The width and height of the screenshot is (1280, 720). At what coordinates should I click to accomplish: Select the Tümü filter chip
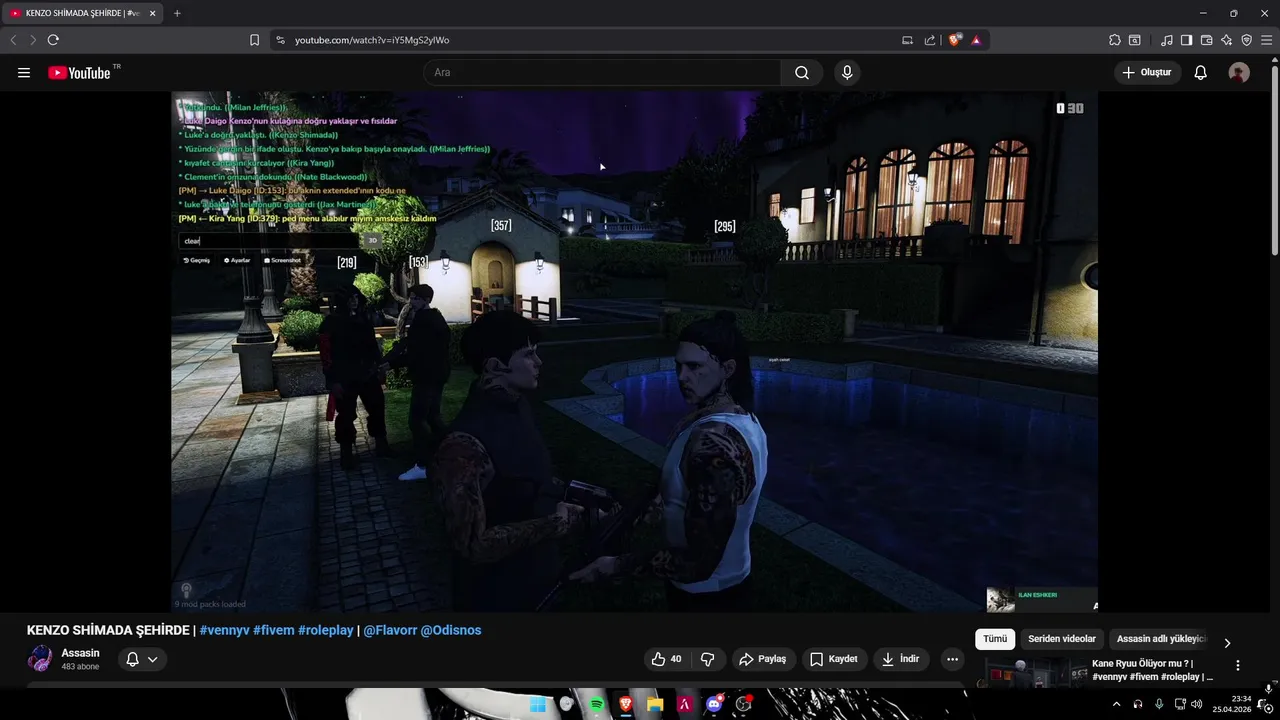(x=995, y=639)
